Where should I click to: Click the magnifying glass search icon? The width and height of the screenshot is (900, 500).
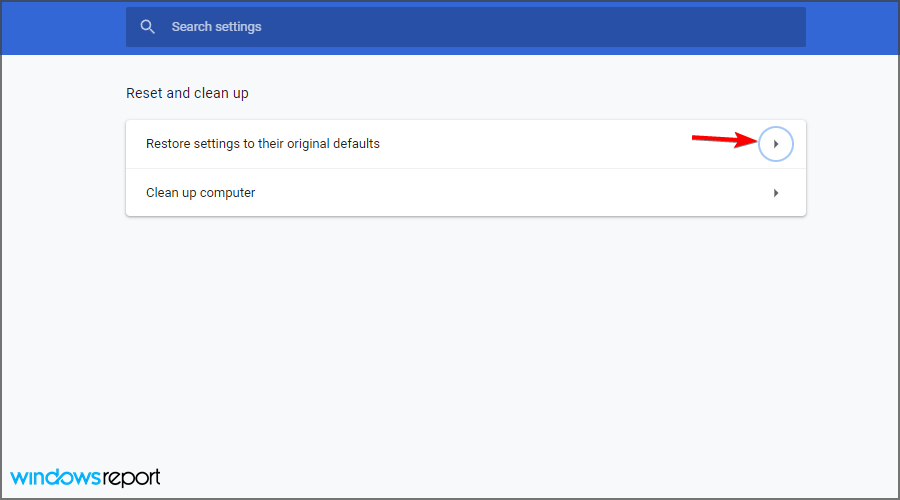tap(148, 26)
